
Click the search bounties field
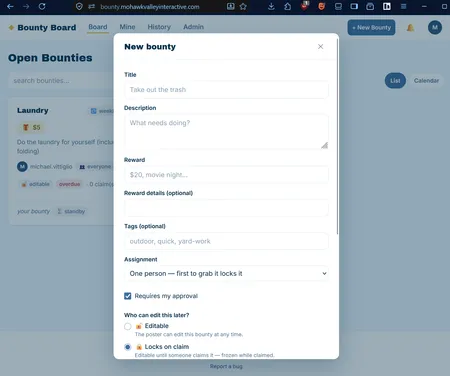click(x=61, y=81)
